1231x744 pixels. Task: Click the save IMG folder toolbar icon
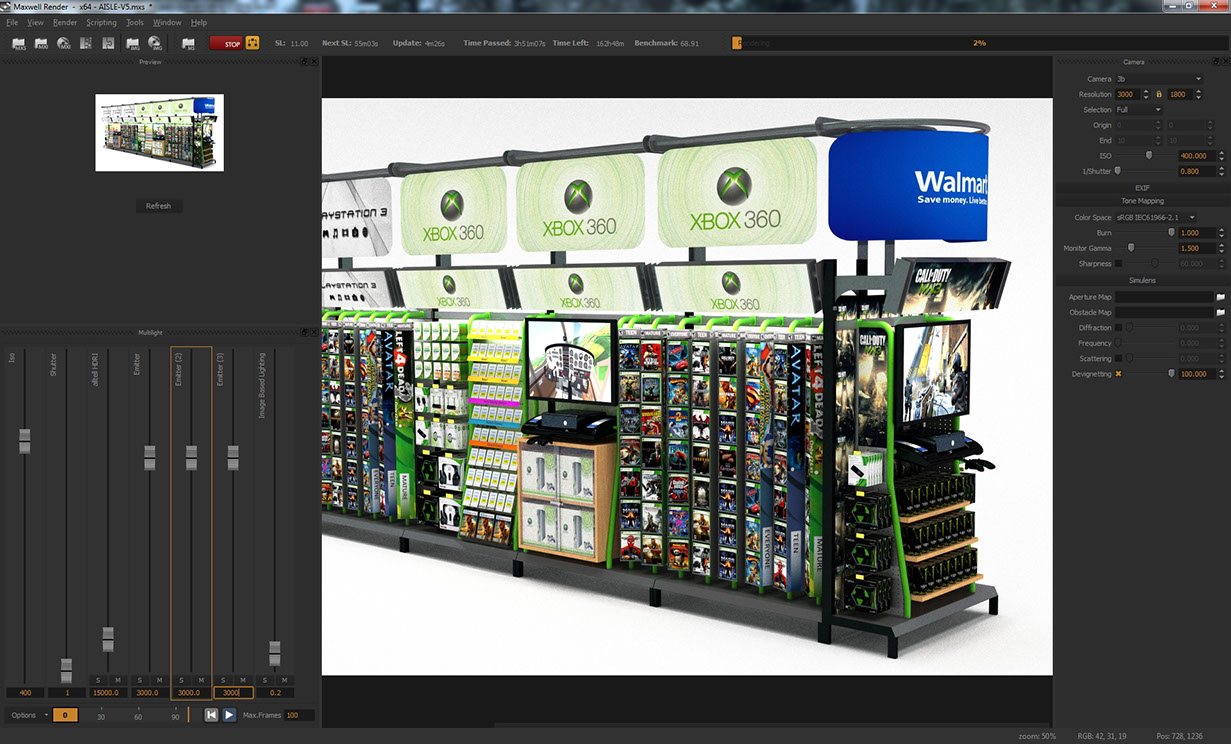pyautogui.click(x=132, y=43)
